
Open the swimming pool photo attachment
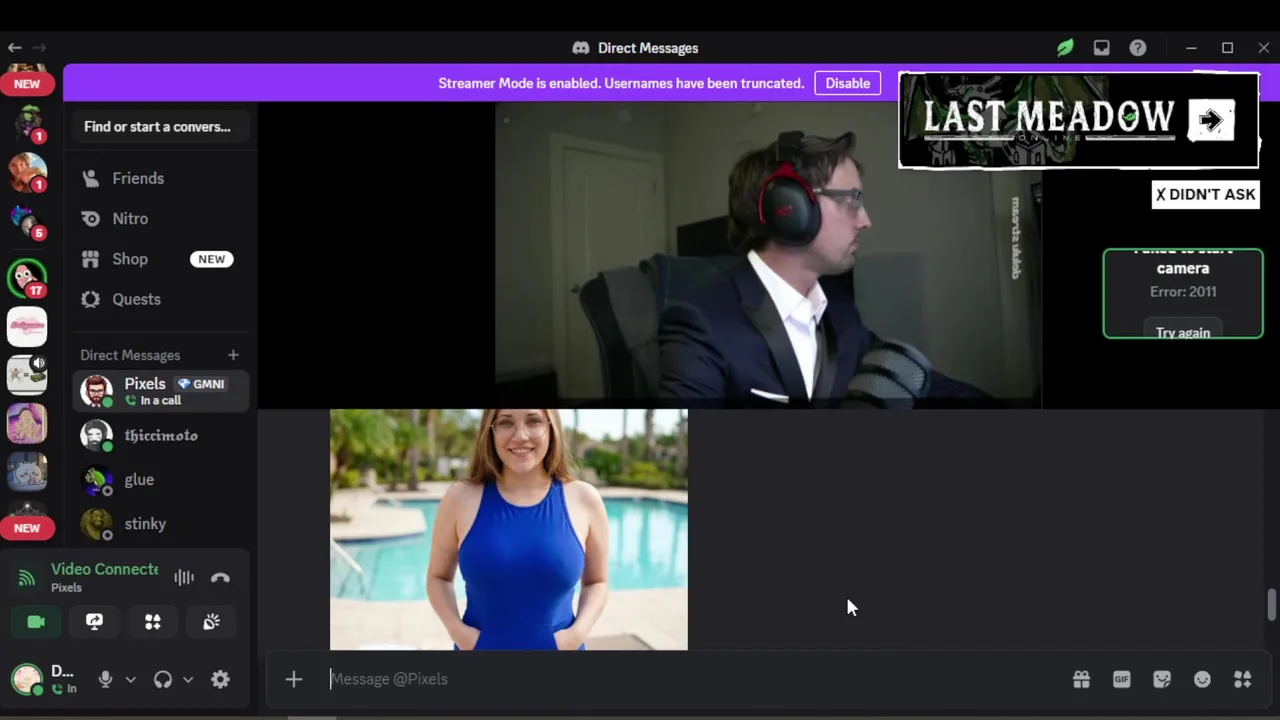(x=509, y=529)
